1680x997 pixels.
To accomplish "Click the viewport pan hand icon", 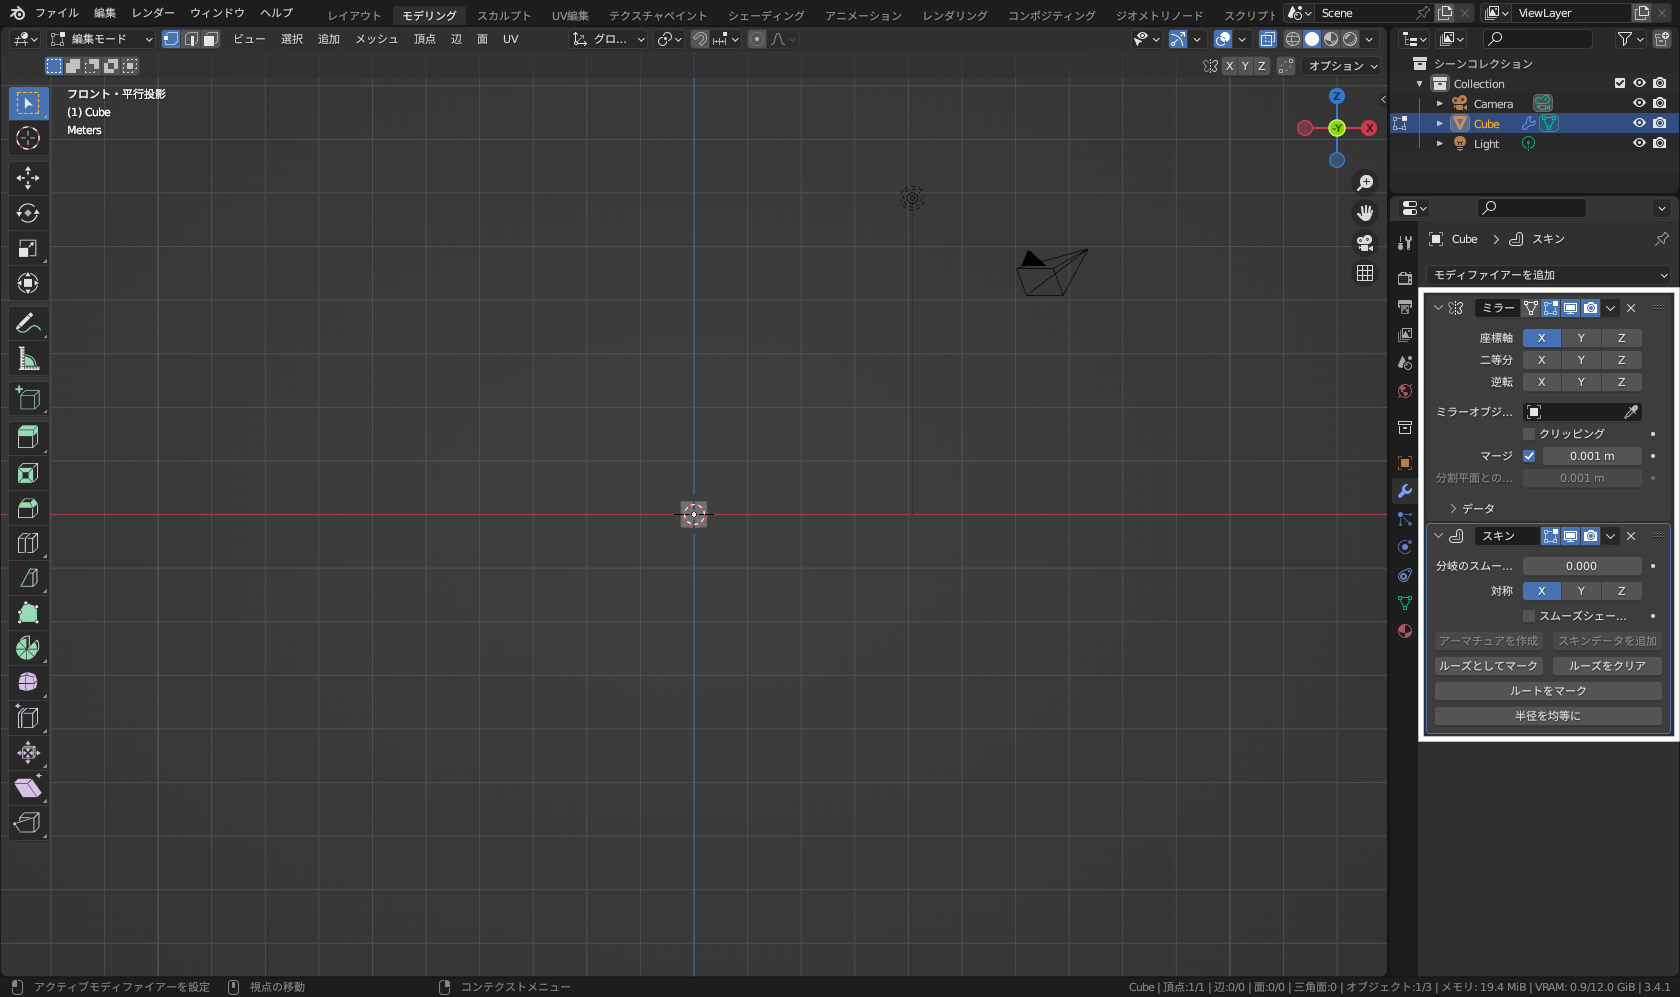I will tap(1365, 213).
